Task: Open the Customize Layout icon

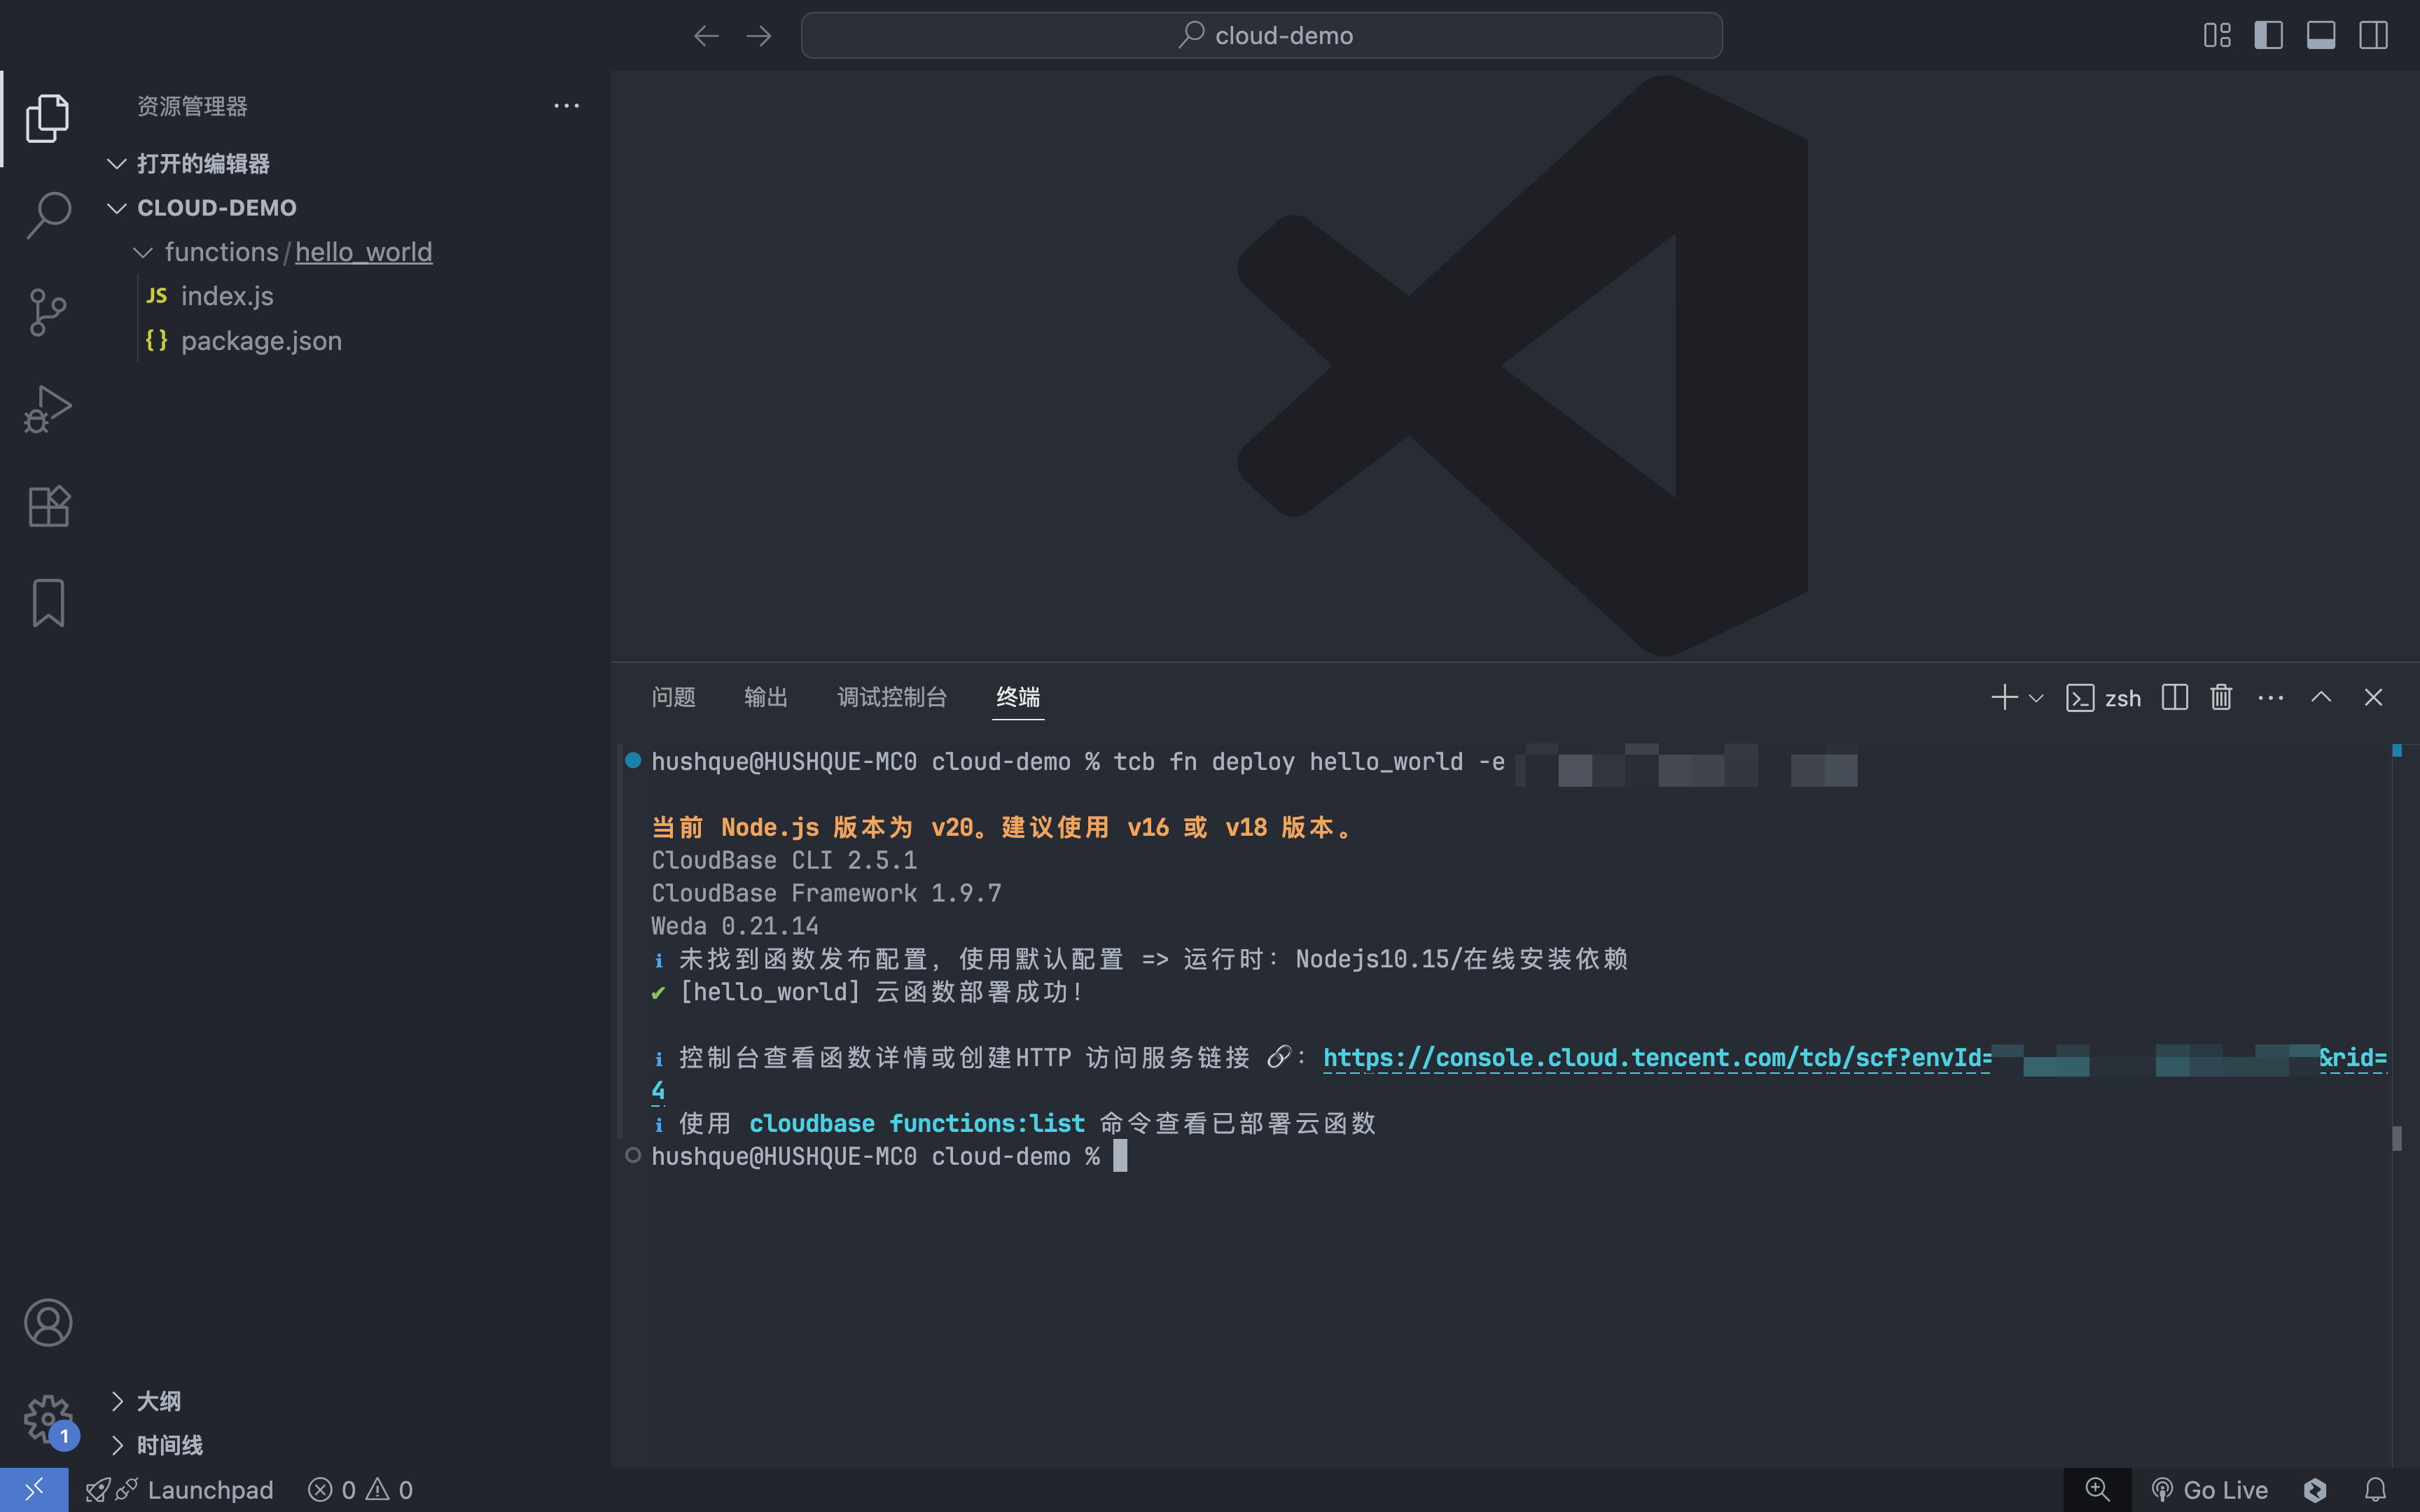Action: pyautogui.click(x=2216, y=36)
